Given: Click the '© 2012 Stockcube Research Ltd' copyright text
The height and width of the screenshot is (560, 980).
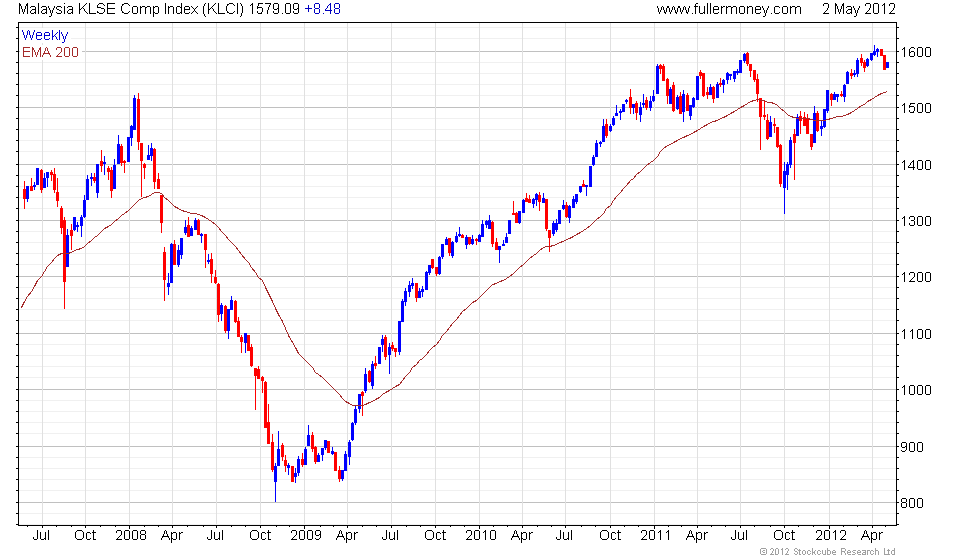Looking at the screenshot, I should click(x=828, y=552).
